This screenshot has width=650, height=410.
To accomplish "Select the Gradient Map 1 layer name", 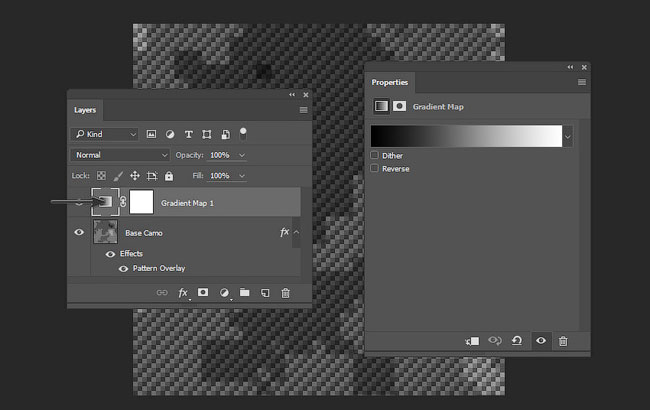I will [187, 203].
